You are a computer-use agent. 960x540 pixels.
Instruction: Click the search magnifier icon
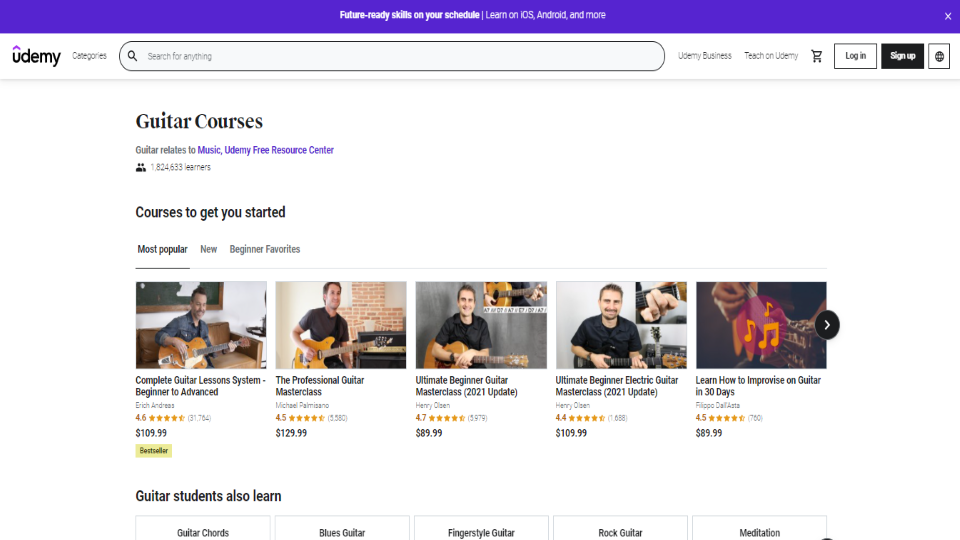coord(132,56)
